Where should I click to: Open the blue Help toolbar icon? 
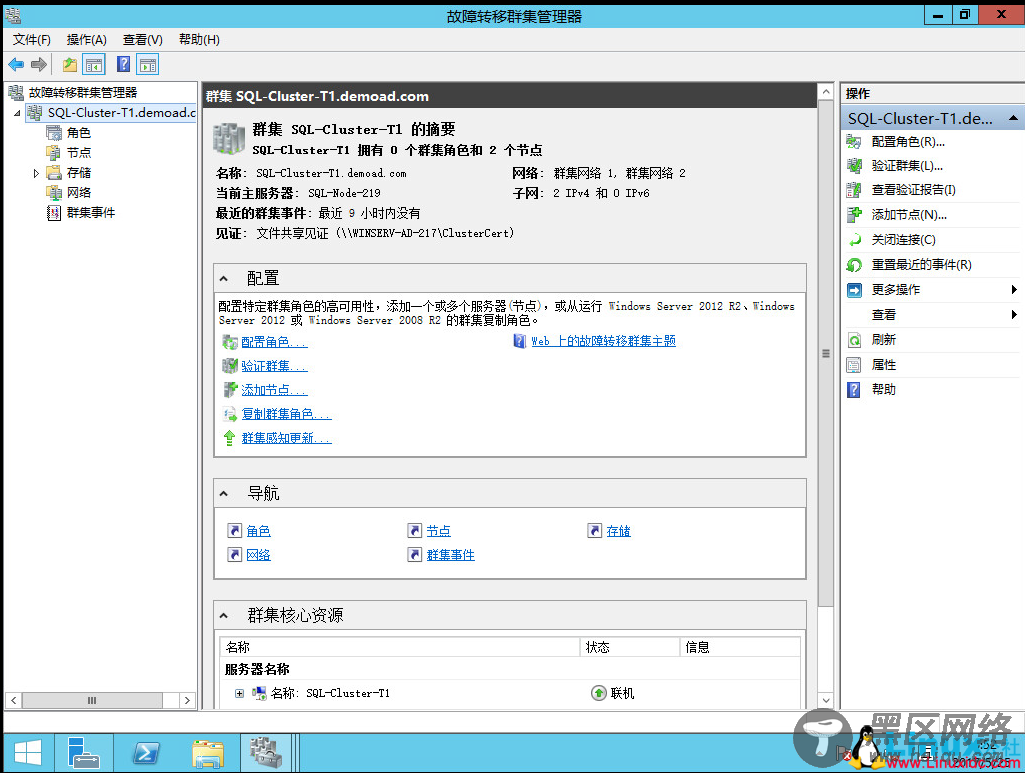123,64
